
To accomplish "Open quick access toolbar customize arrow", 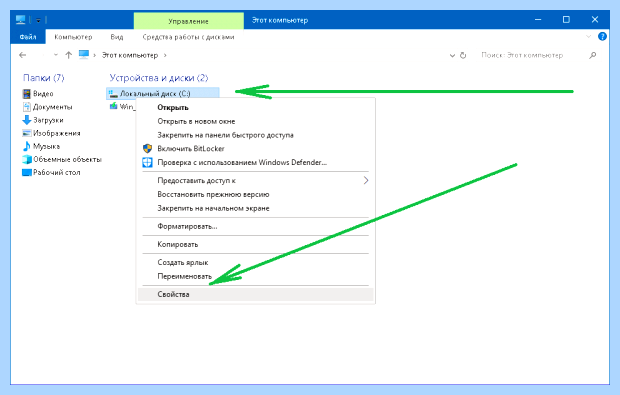I will pyautogui.click(x=38, y=20).
